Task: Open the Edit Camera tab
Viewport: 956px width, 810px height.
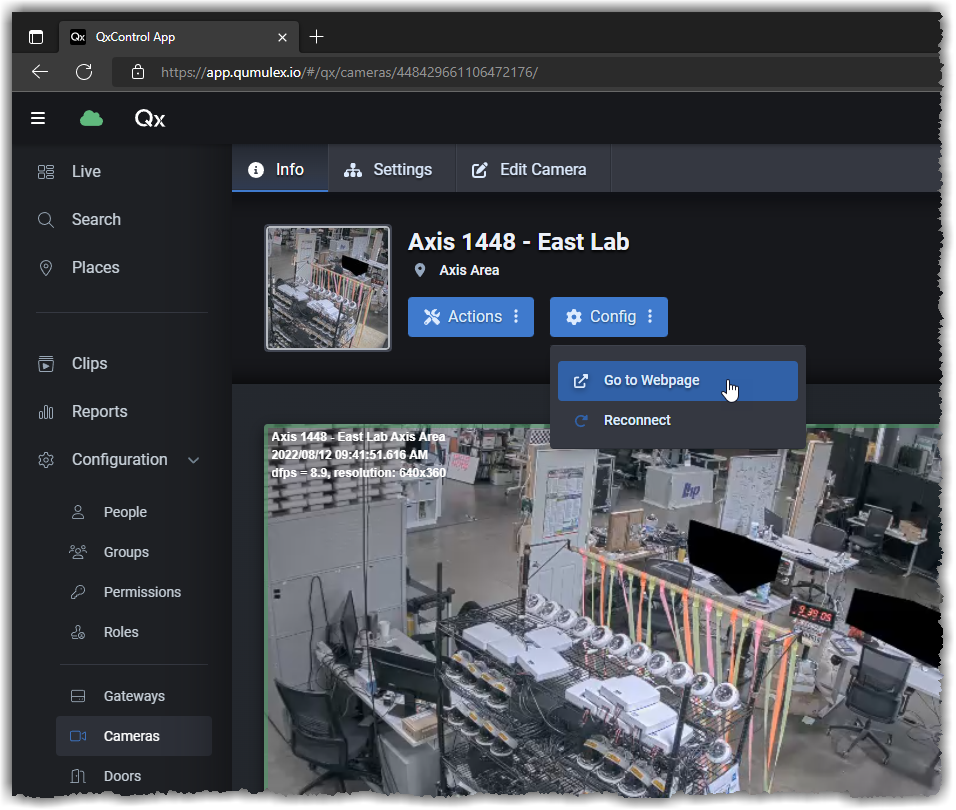Action: pyautogui.click(x=533, y=169)
